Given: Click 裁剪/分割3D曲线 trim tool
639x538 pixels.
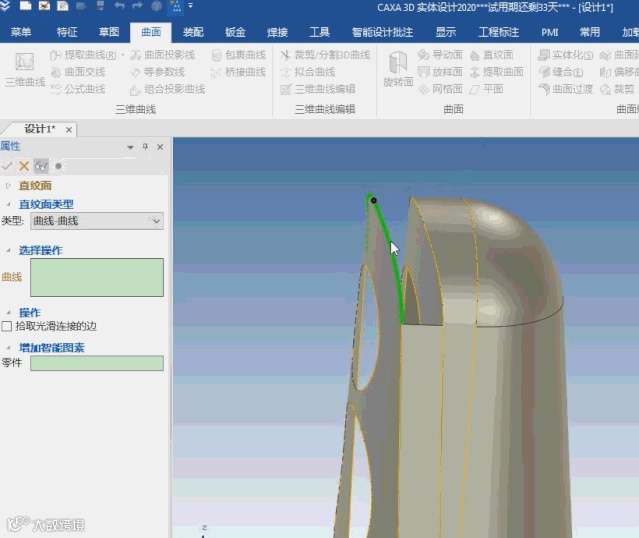Looking at the screenshot, I should tap(325, 55).
